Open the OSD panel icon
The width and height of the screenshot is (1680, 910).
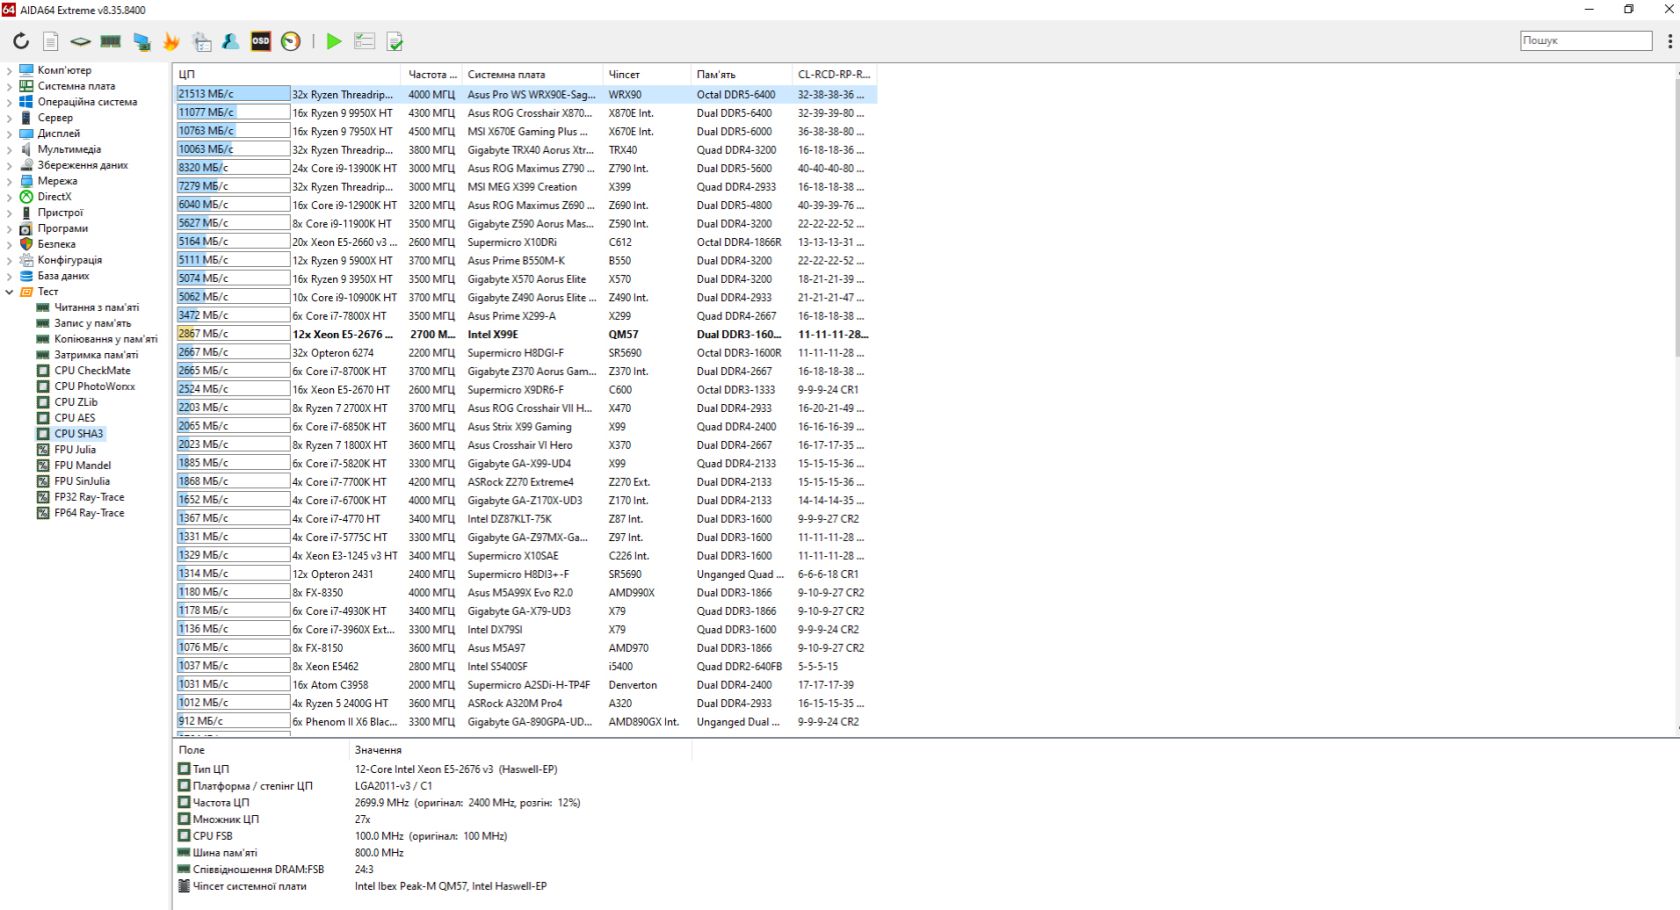pyautogui.click(x=261, y=41)
